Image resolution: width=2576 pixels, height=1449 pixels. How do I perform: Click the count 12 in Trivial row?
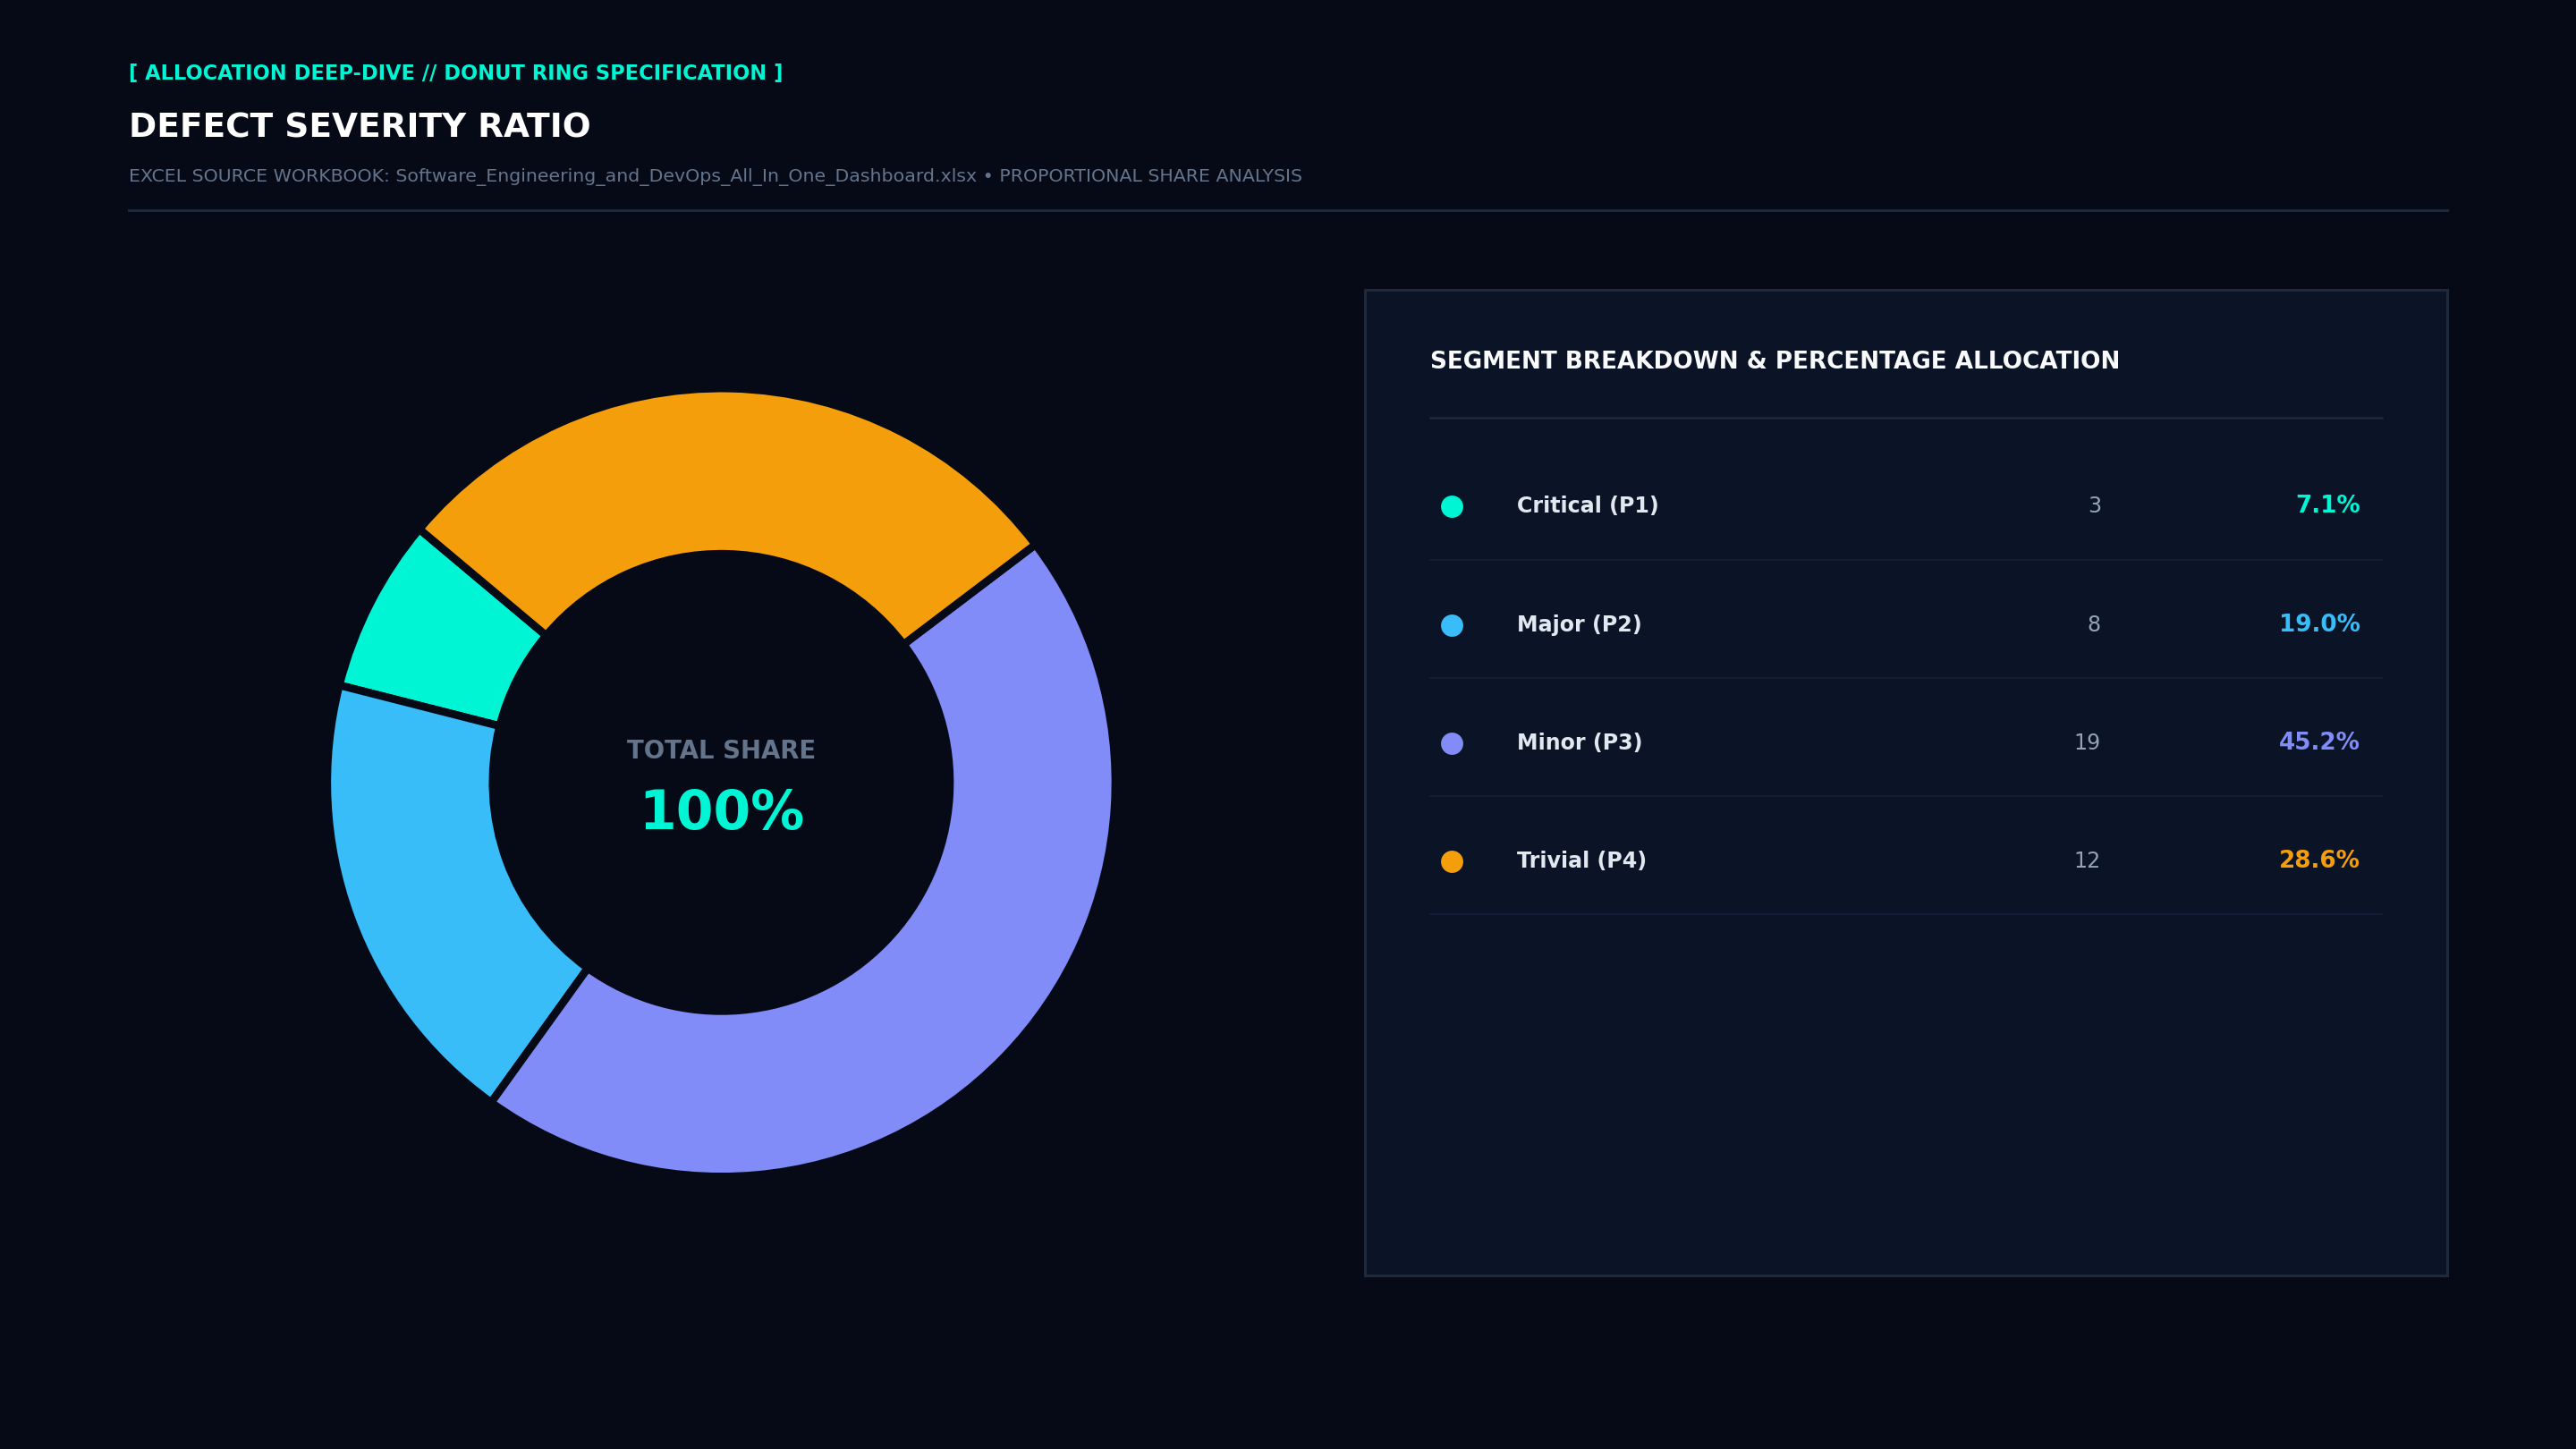(2087, 861)
